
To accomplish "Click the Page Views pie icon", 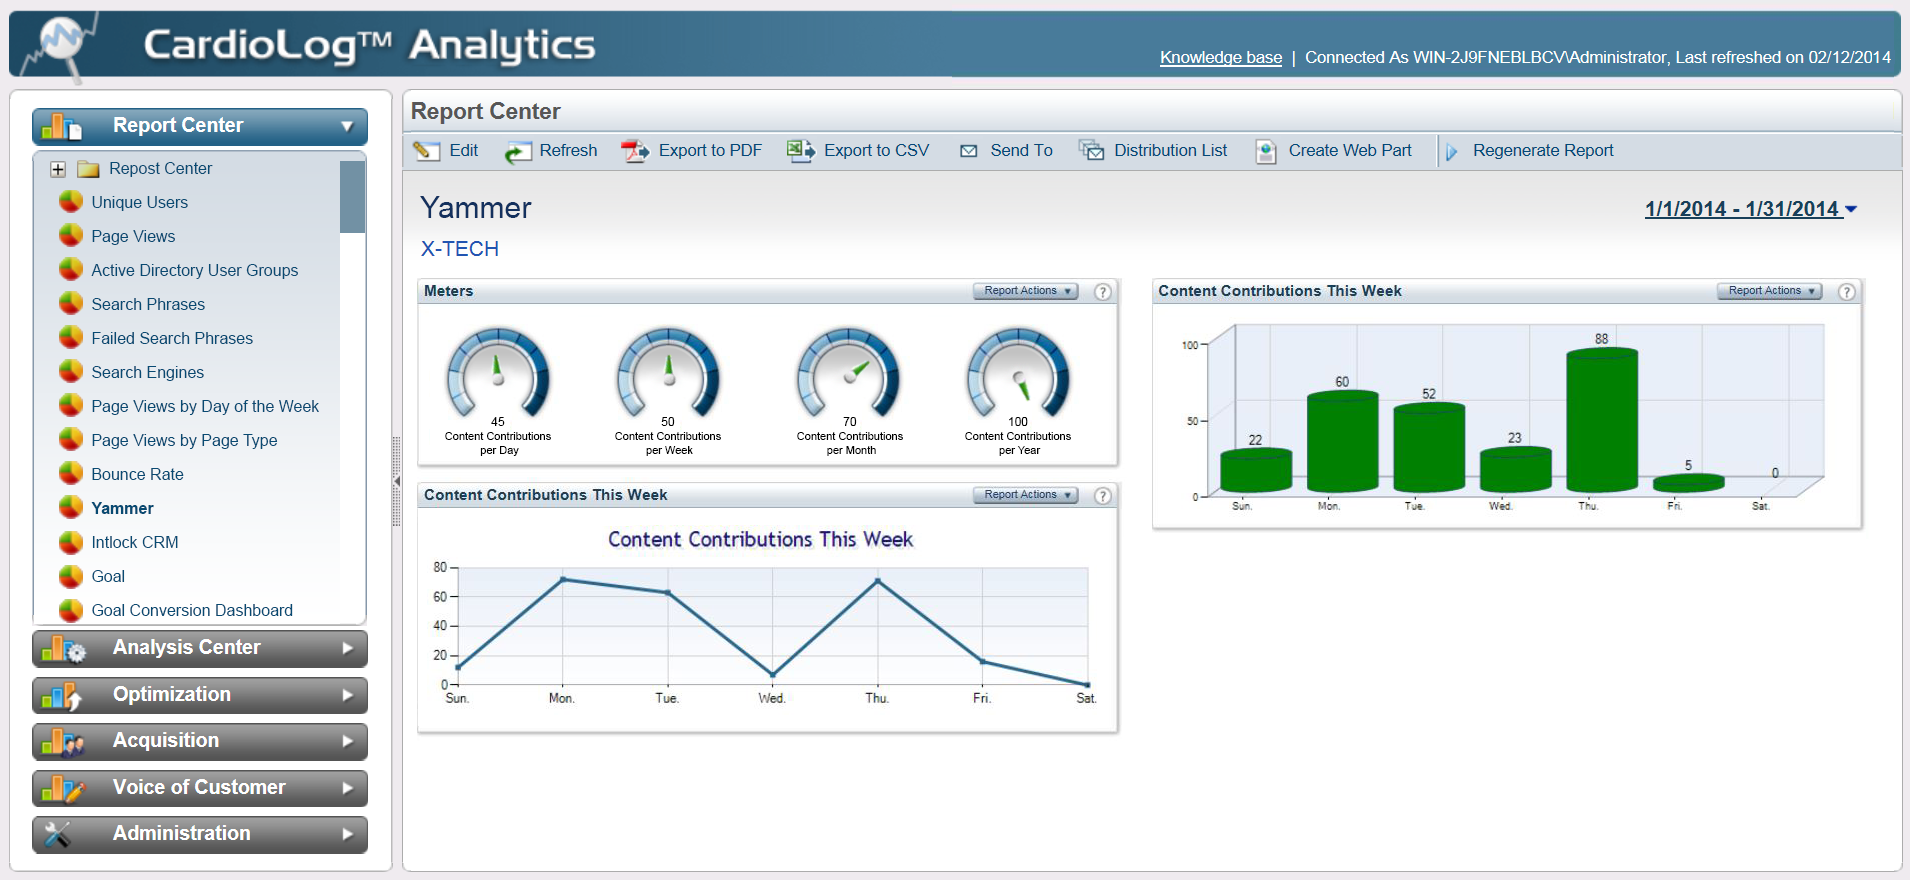I will (71, 236).
